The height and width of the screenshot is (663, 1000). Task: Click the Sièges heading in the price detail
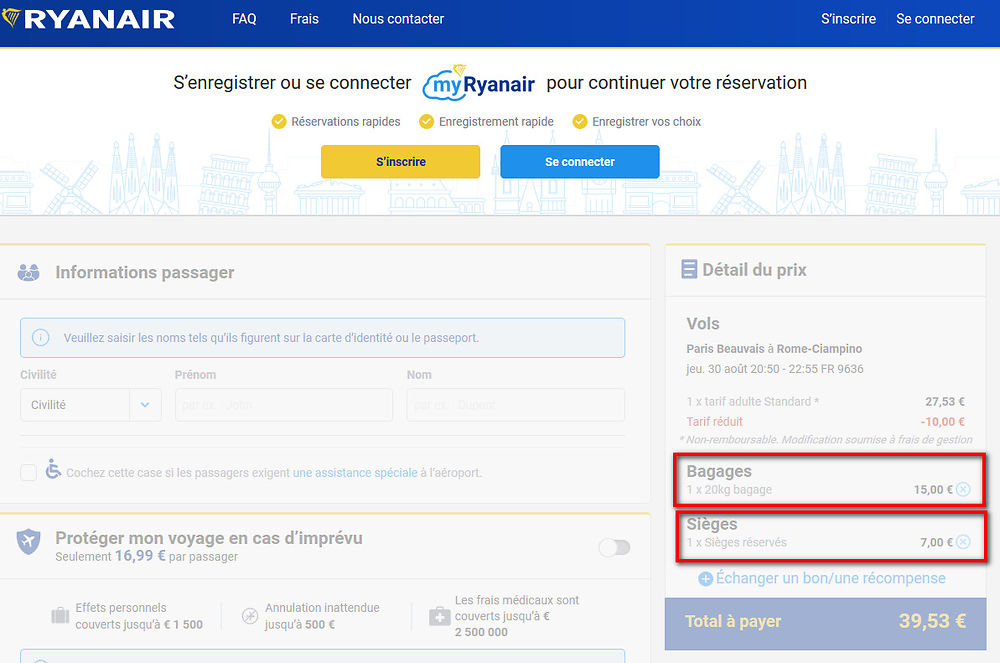pyautogui.click(x=712, y=524)
